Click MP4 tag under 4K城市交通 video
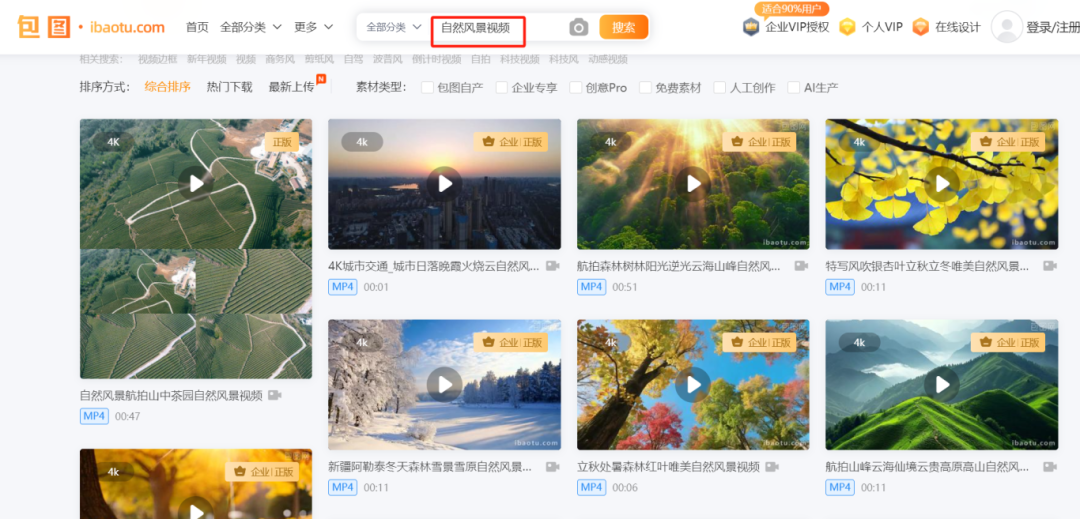Image resolution: width=1080 pixels, height=519 pixels. [342, 286]
